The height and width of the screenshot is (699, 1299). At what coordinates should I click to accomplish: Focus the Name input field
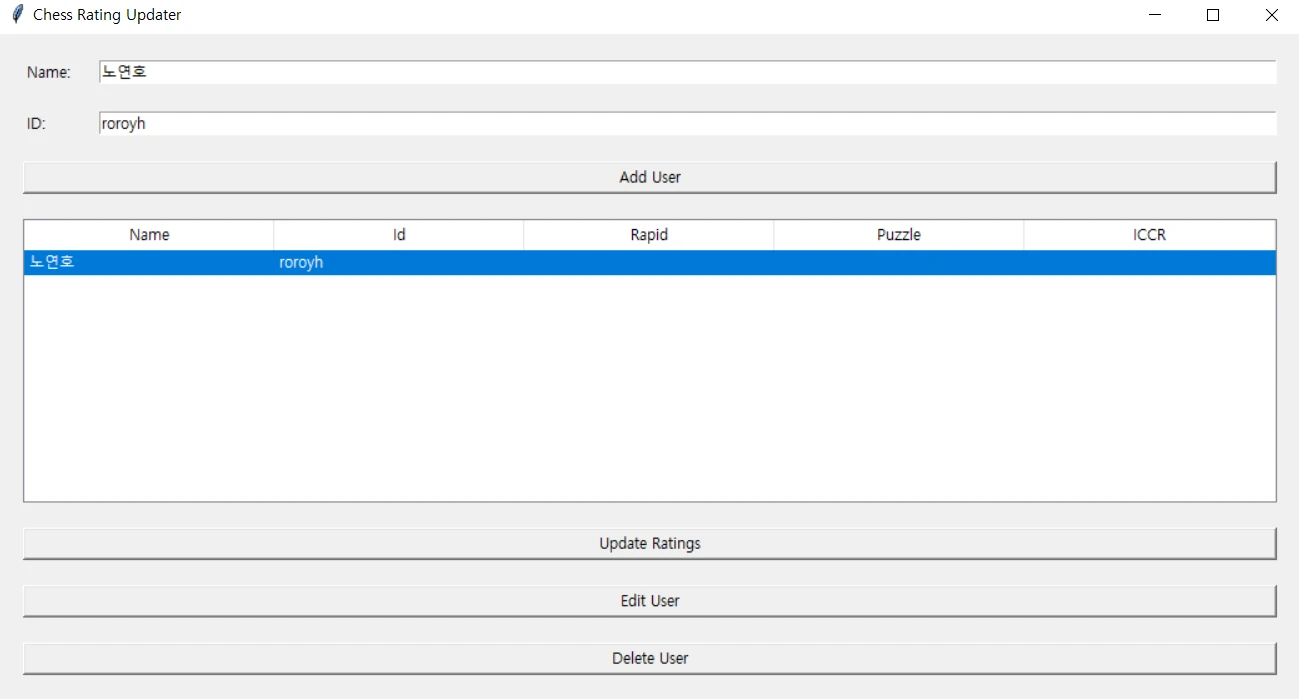(x=687, y=72)
